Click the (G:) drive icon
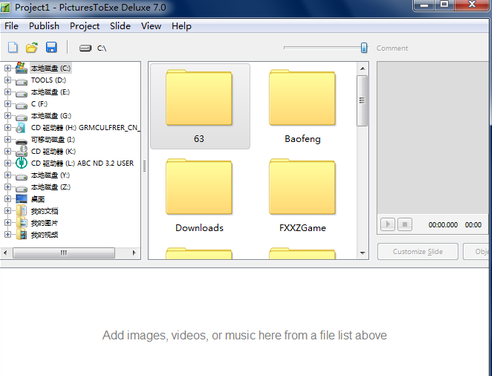Screen dimensions: 492x376 (21, 117)
